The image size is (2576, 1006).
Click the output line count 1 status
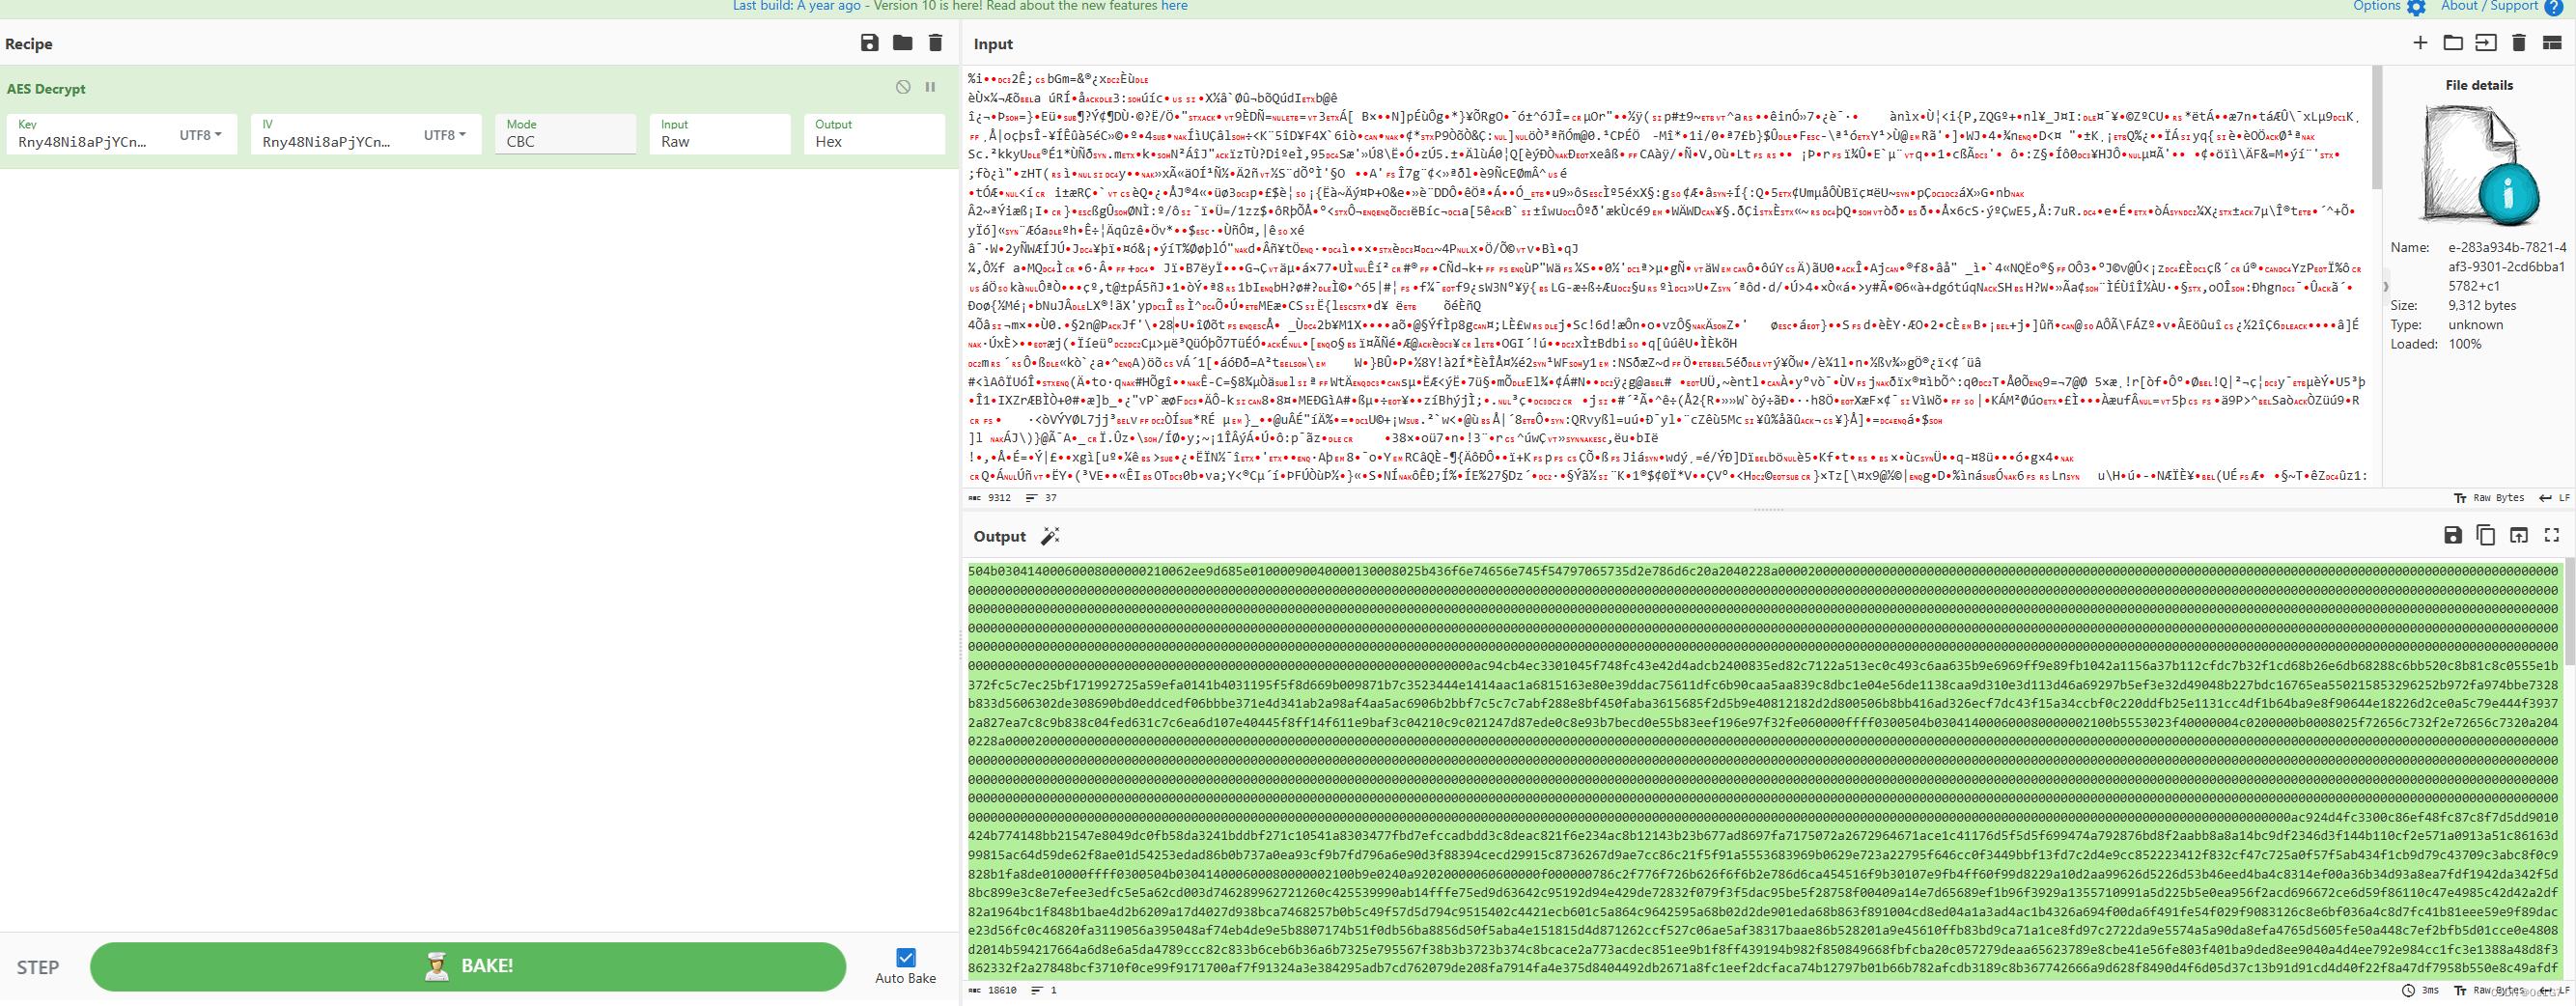[1044, 990]
